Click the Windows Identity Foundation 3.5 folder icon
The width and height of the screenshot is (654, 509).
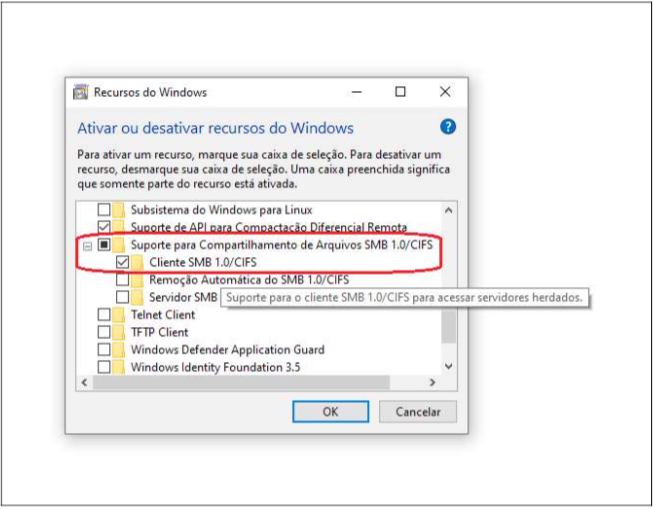point(119,367)
